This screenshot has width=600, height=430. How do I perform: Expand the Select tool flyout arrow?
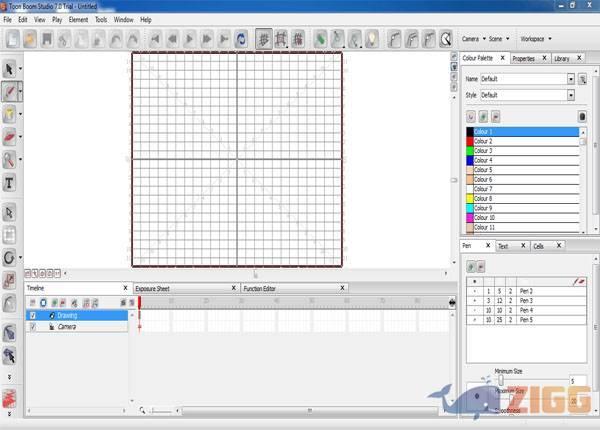21,69
